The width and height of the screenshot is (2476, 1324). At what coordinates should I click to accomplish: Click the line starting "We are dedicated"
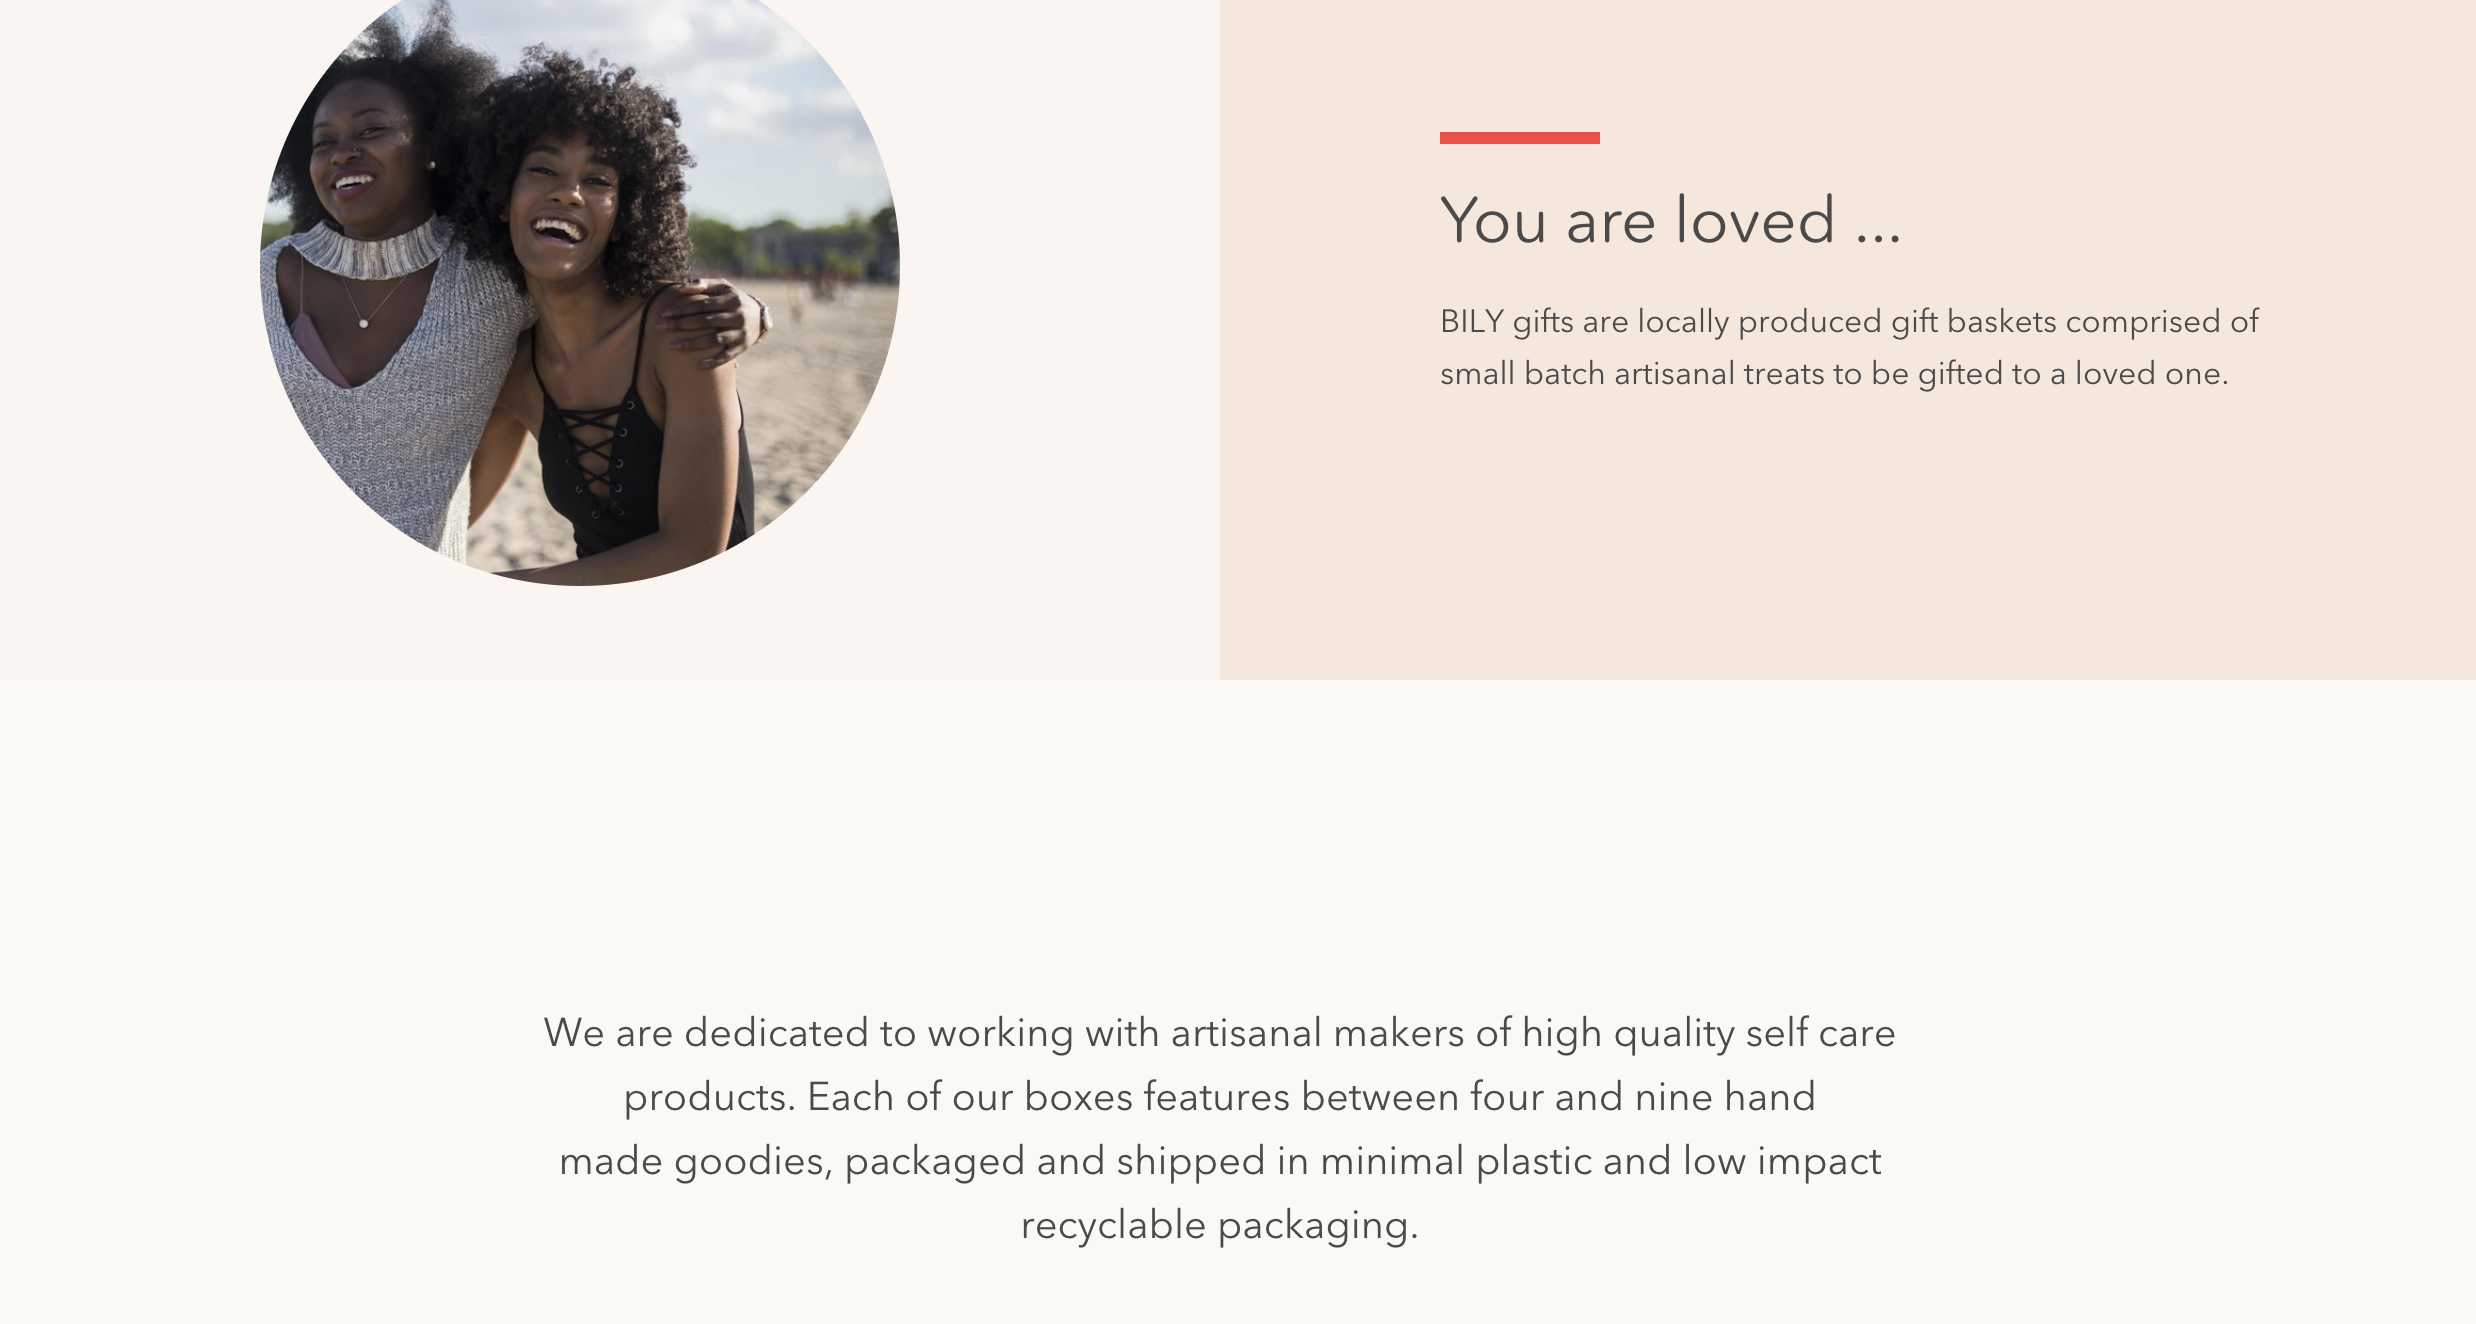[1219, 1033]
